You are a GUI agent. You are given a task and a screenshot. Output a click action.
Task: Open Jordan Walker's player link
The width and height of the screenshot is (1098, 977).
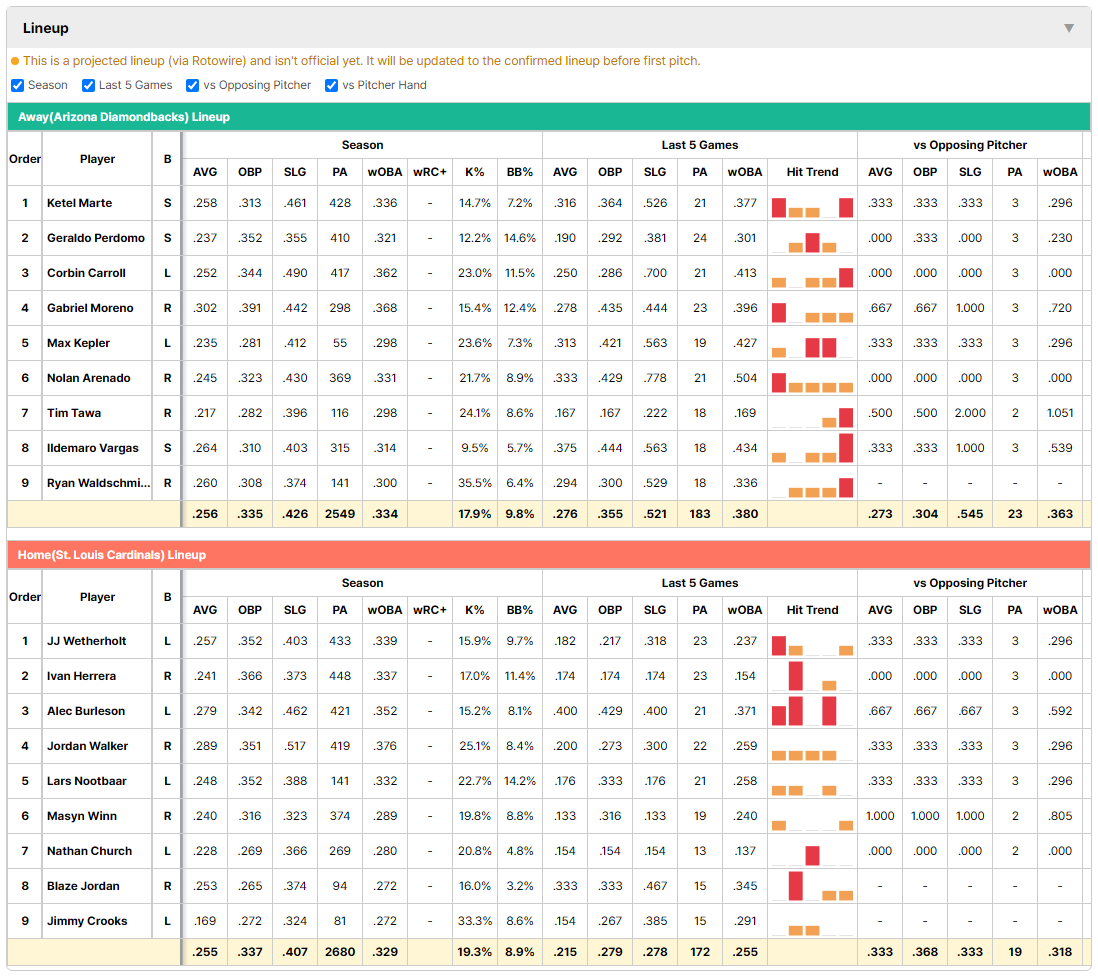(88, 746)
